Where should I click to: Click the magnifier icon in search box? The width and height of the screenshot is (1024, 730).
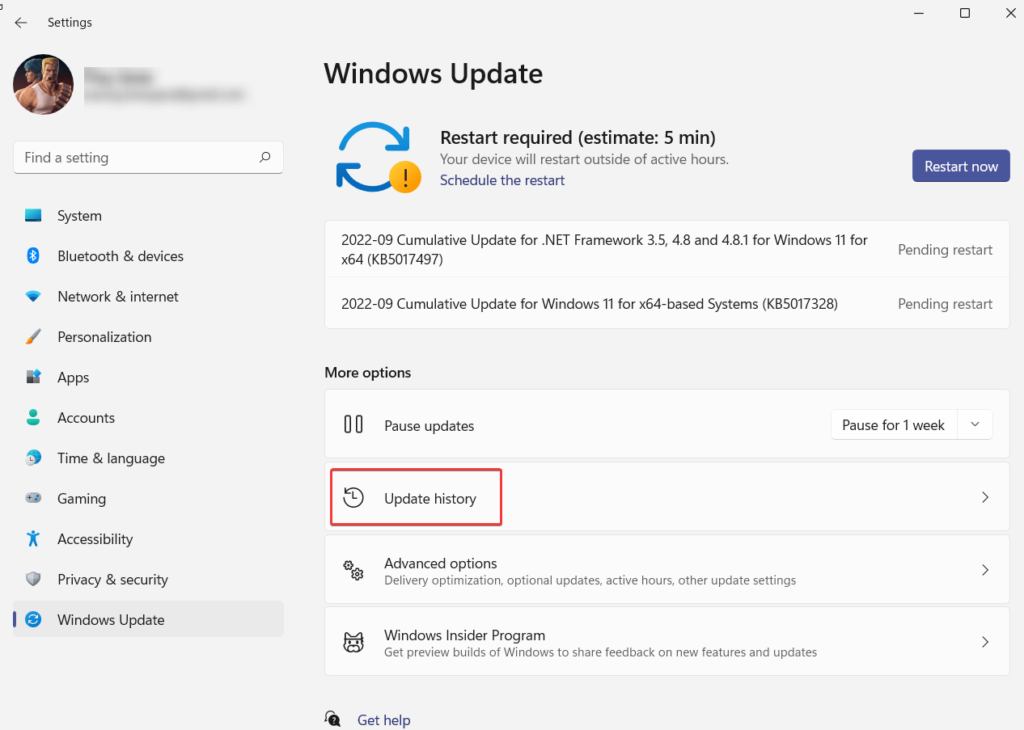coord(264,157)
